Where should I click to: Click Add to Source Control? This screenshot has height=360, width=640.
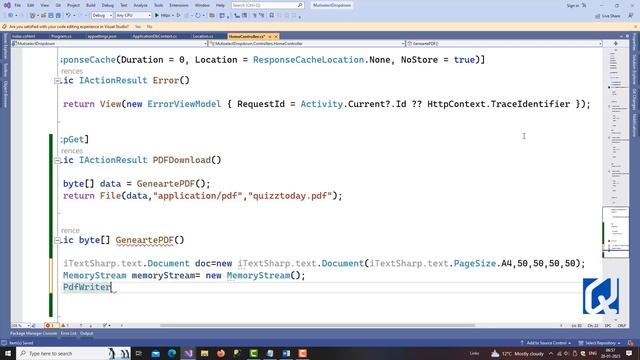point(546,343)
